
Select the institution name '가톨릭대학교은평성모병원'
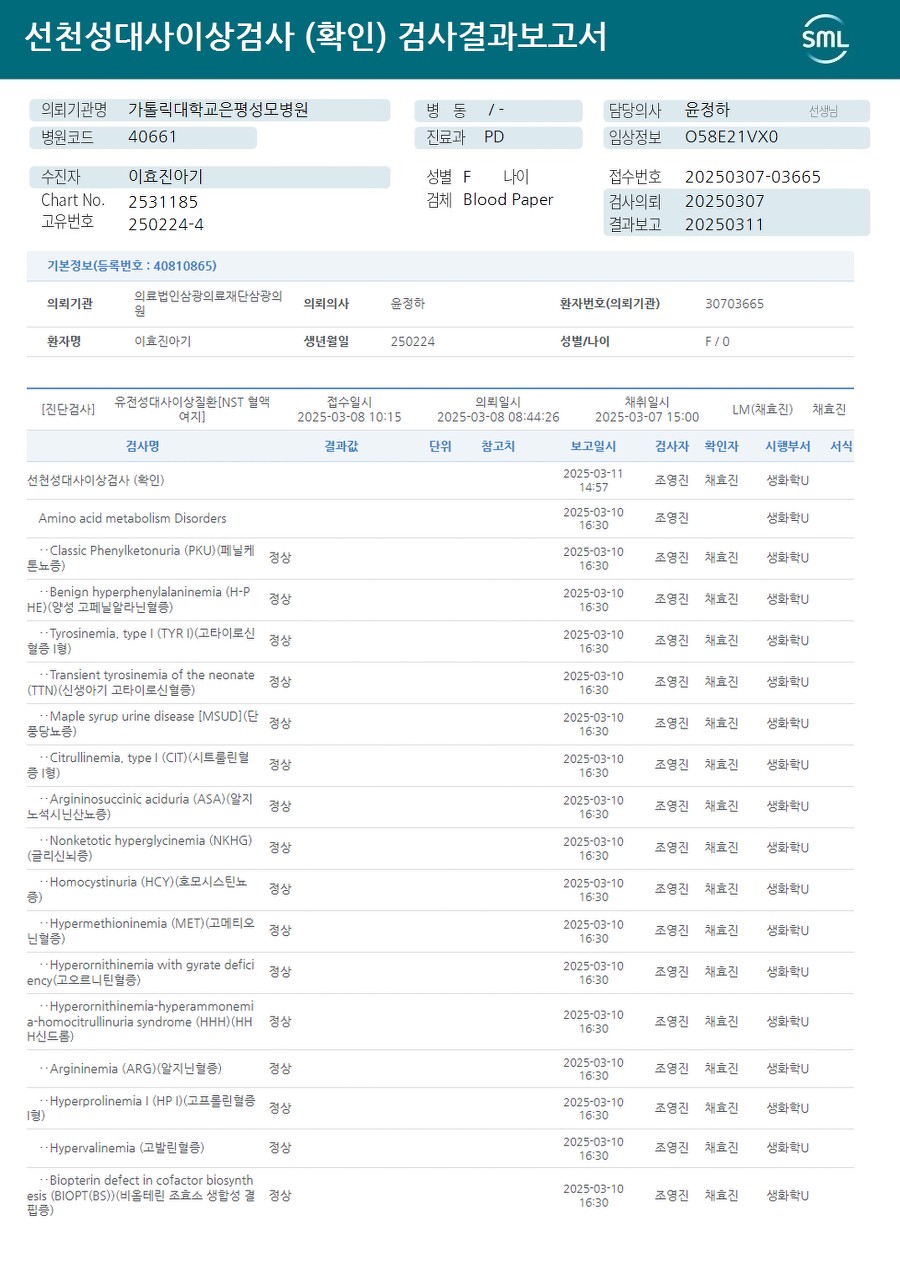click(218, 110)
